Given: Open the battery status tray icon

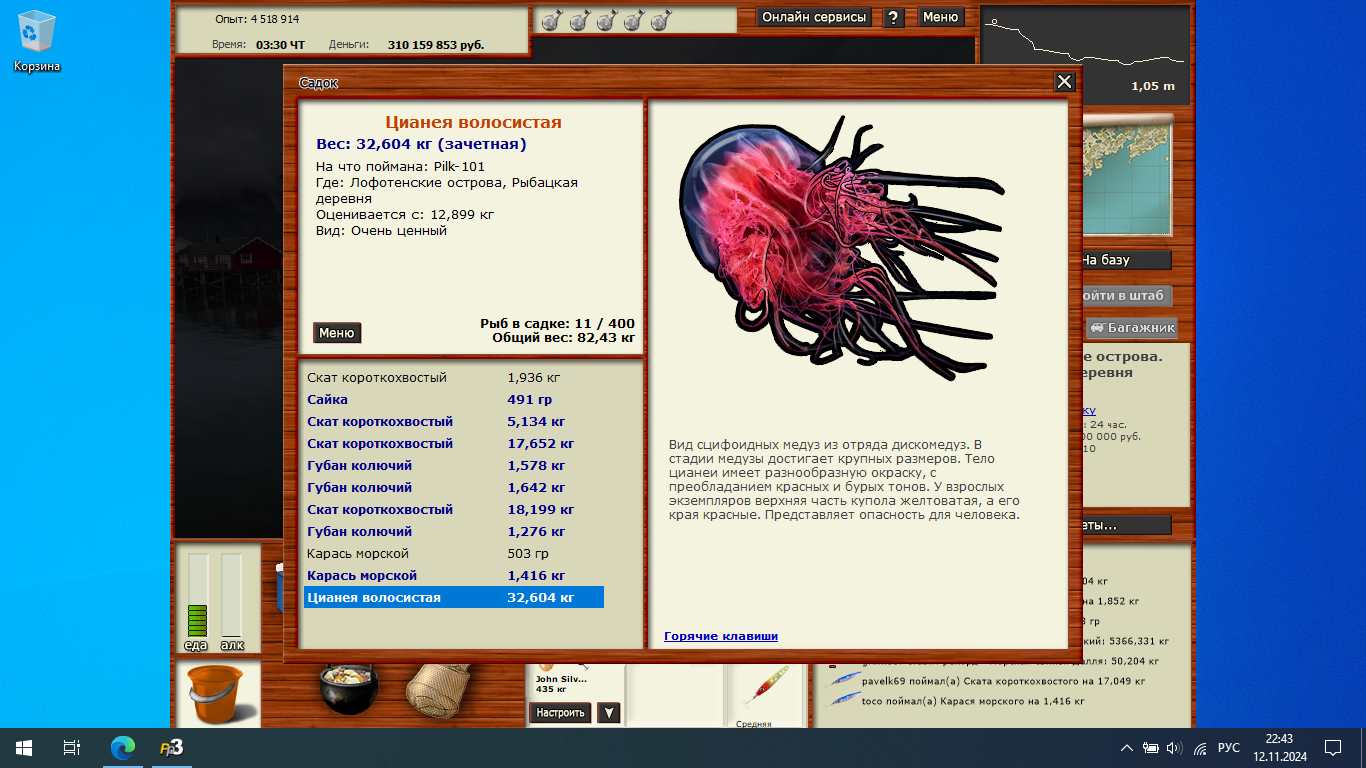Looking at the screenshot, I should pyautogui.click(x=1151, y=747).
